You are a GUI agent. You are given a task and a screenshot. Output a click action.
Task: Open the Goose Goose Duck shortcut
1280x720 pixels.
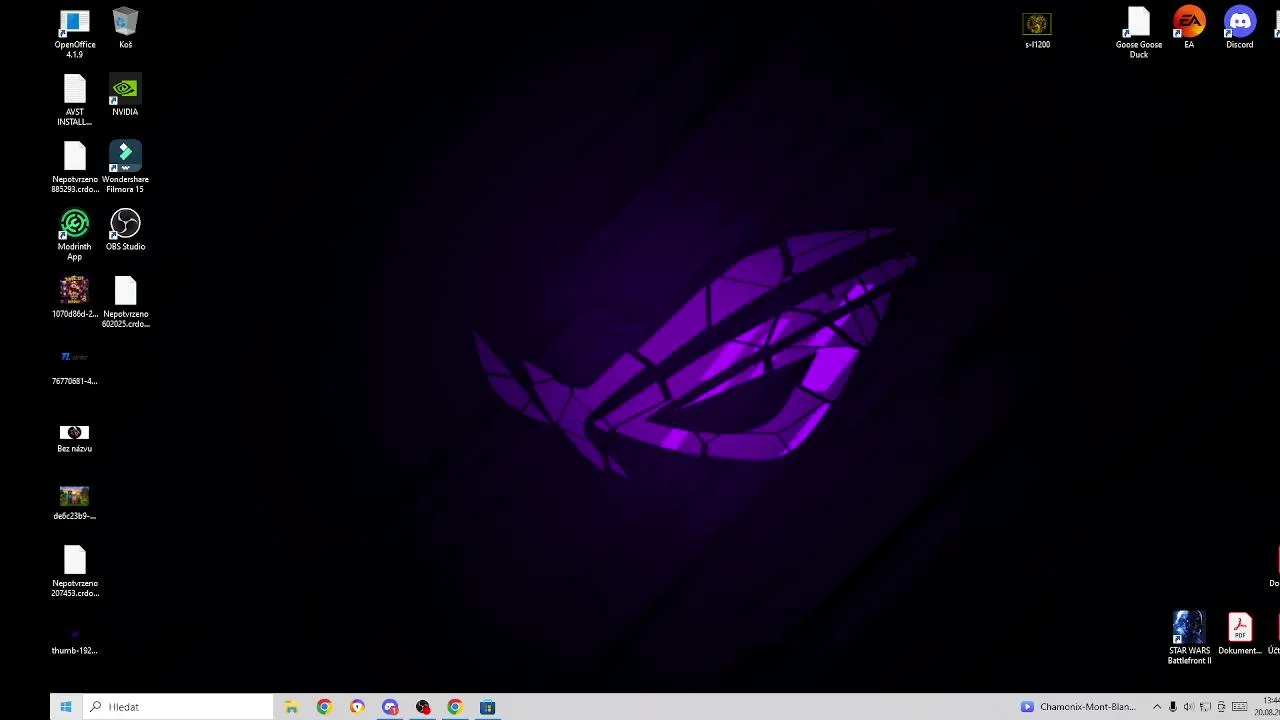pos(1139,33)
